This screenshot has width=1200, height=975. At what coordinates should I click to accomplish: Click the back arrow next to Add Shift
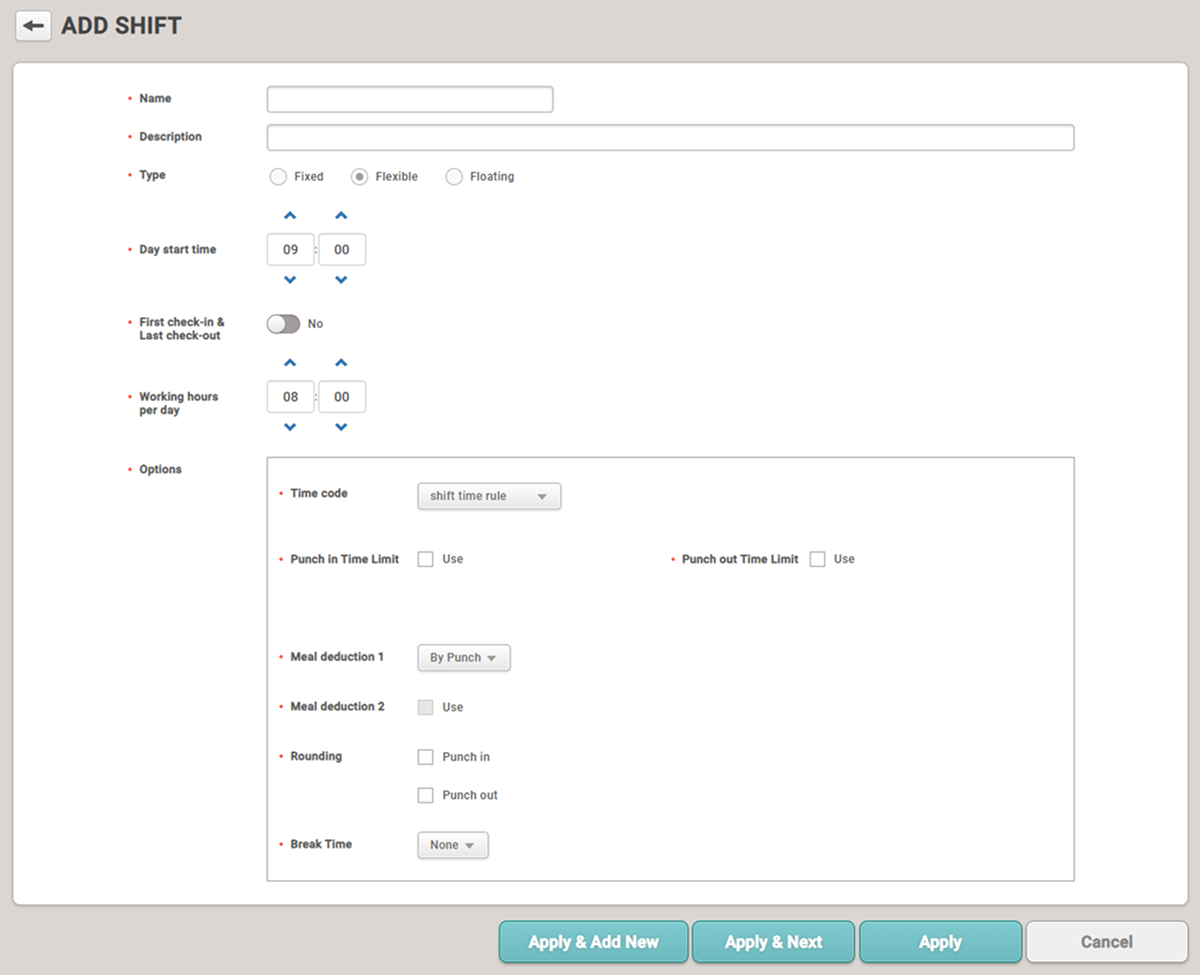(33, 26)
